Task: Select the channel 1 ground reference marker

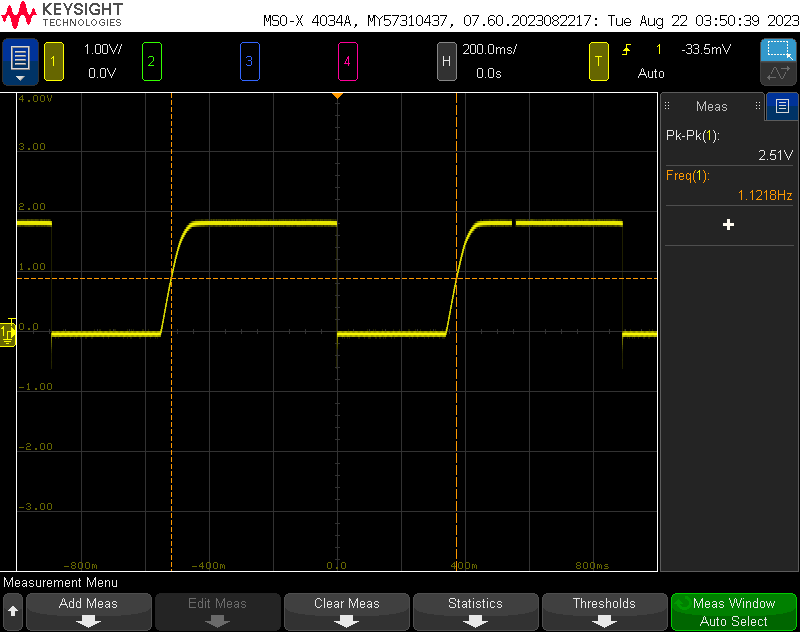Action: [8, 332]
